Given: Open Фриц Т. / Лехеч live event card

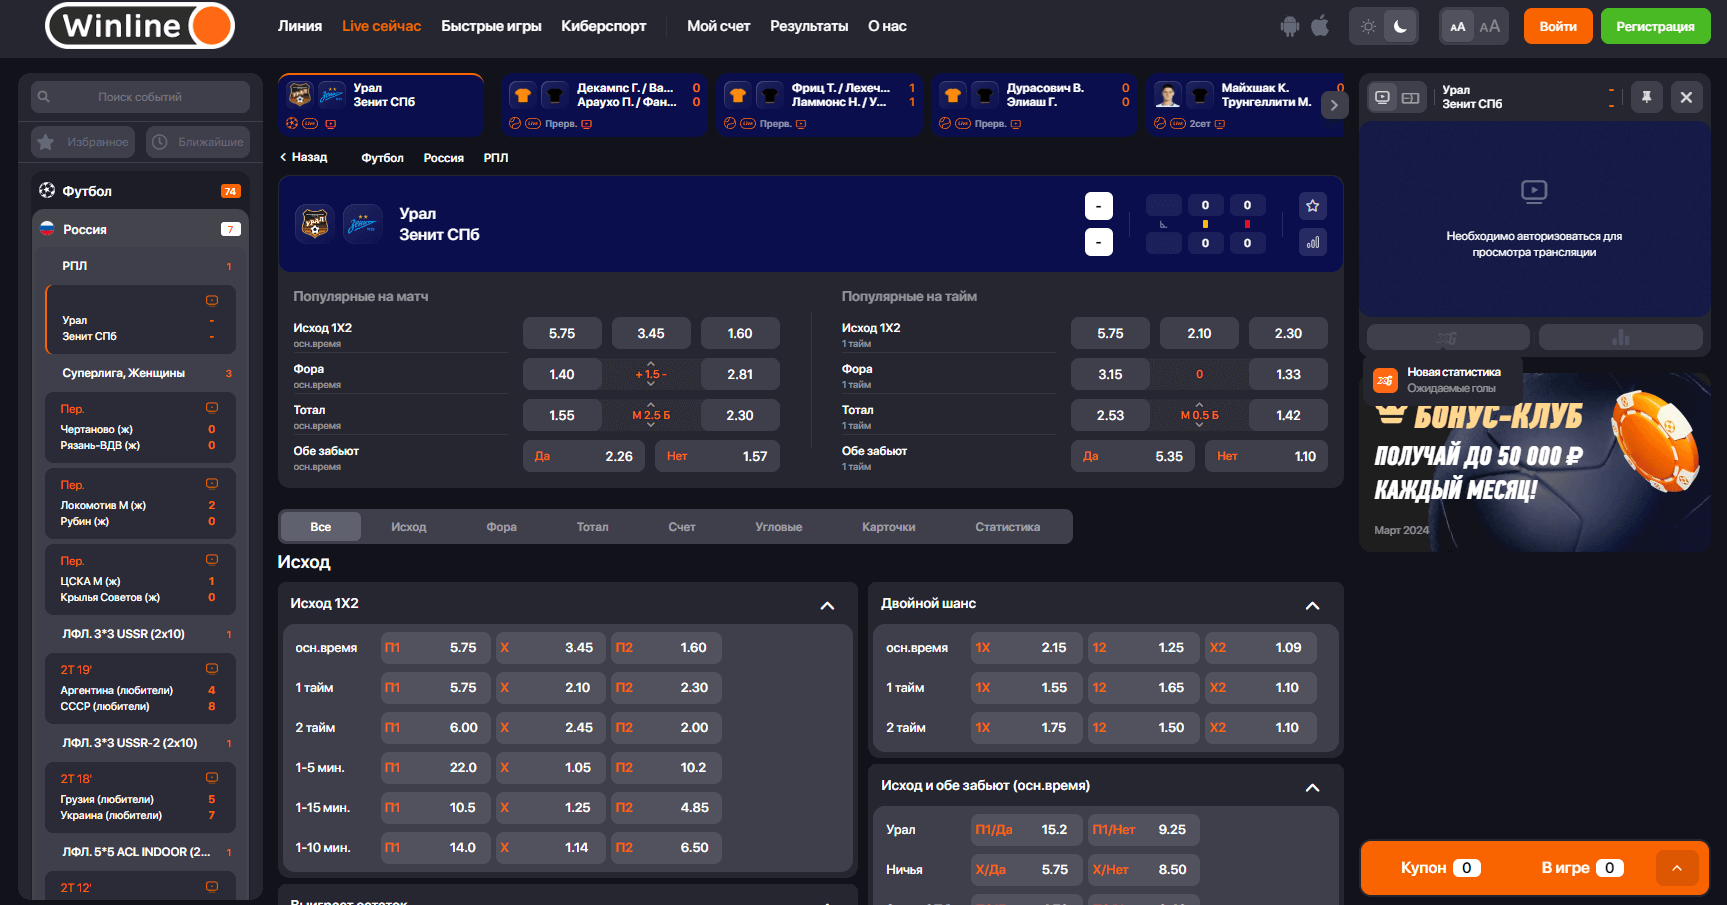Looking at the screenshot, I should (x=820, y=105).
